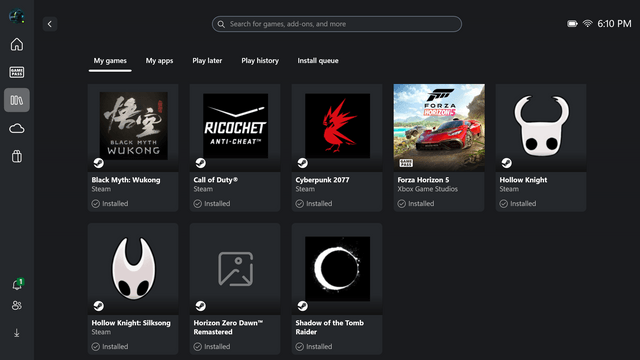The height and width of the screenshot is (360, 640).
Task: Open the Friends icon in the sidebar
Action: click(x=17, y=305)
